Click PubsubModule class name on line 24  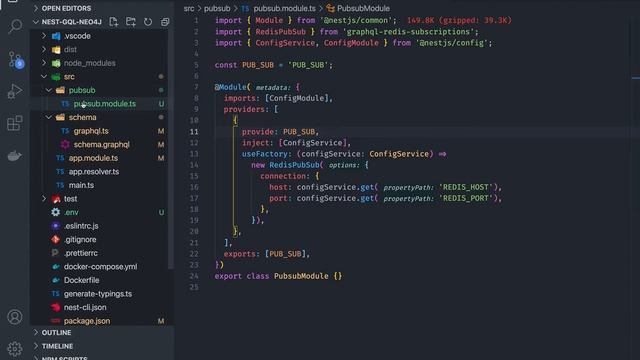pyautogui.click(x=301, y=276)
